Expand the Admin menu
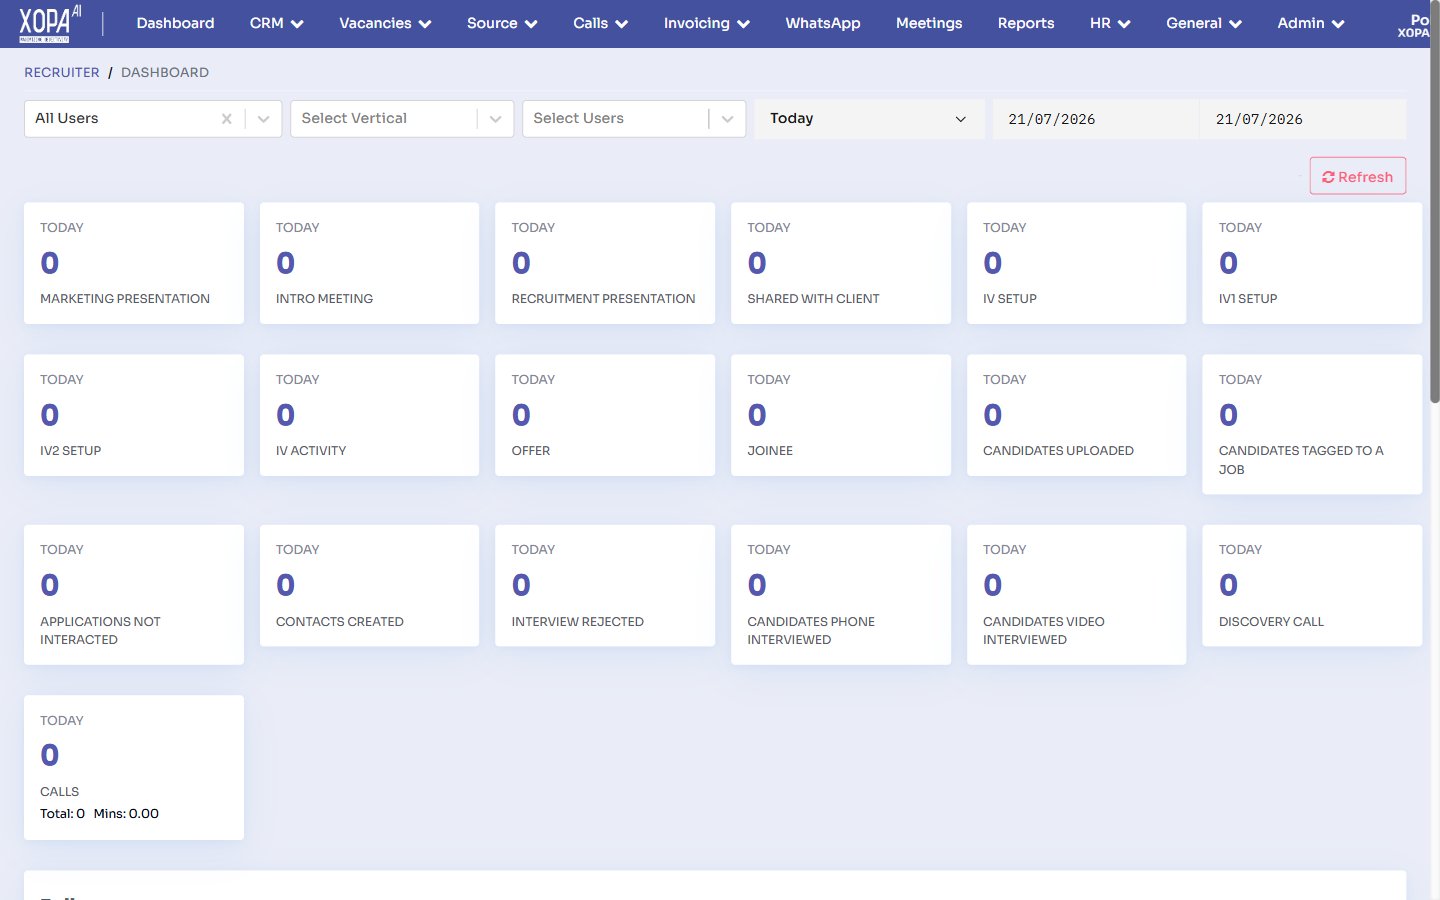 [x=1311, y=23]
